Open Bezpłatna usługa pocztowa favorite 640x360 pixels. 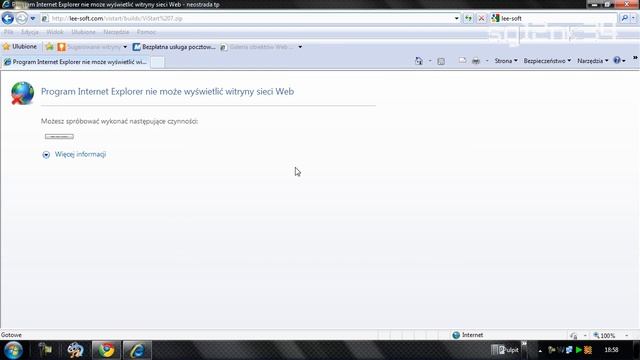click(x=174, y=47)
